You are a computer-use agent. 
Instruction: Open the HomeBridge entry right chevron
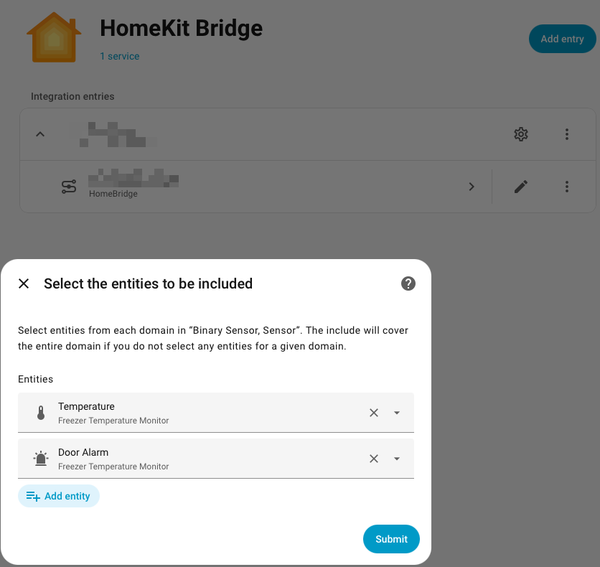click(472, 187)
